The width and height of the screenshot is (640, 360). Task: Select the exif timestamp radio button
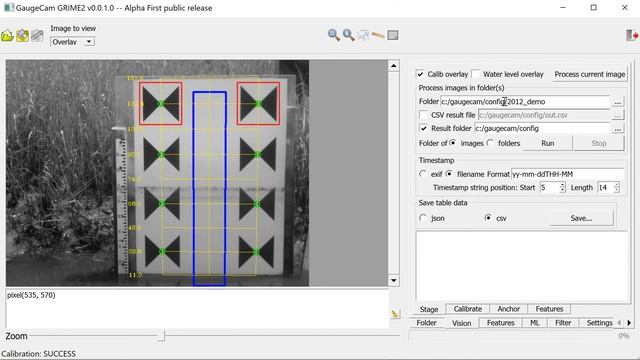423,173
